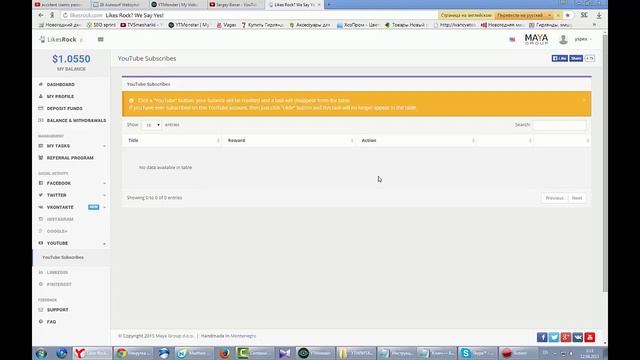Screen dimensions: 640x360
Task: Open the Show entries count dropdown
Action: tap(152, 125)
